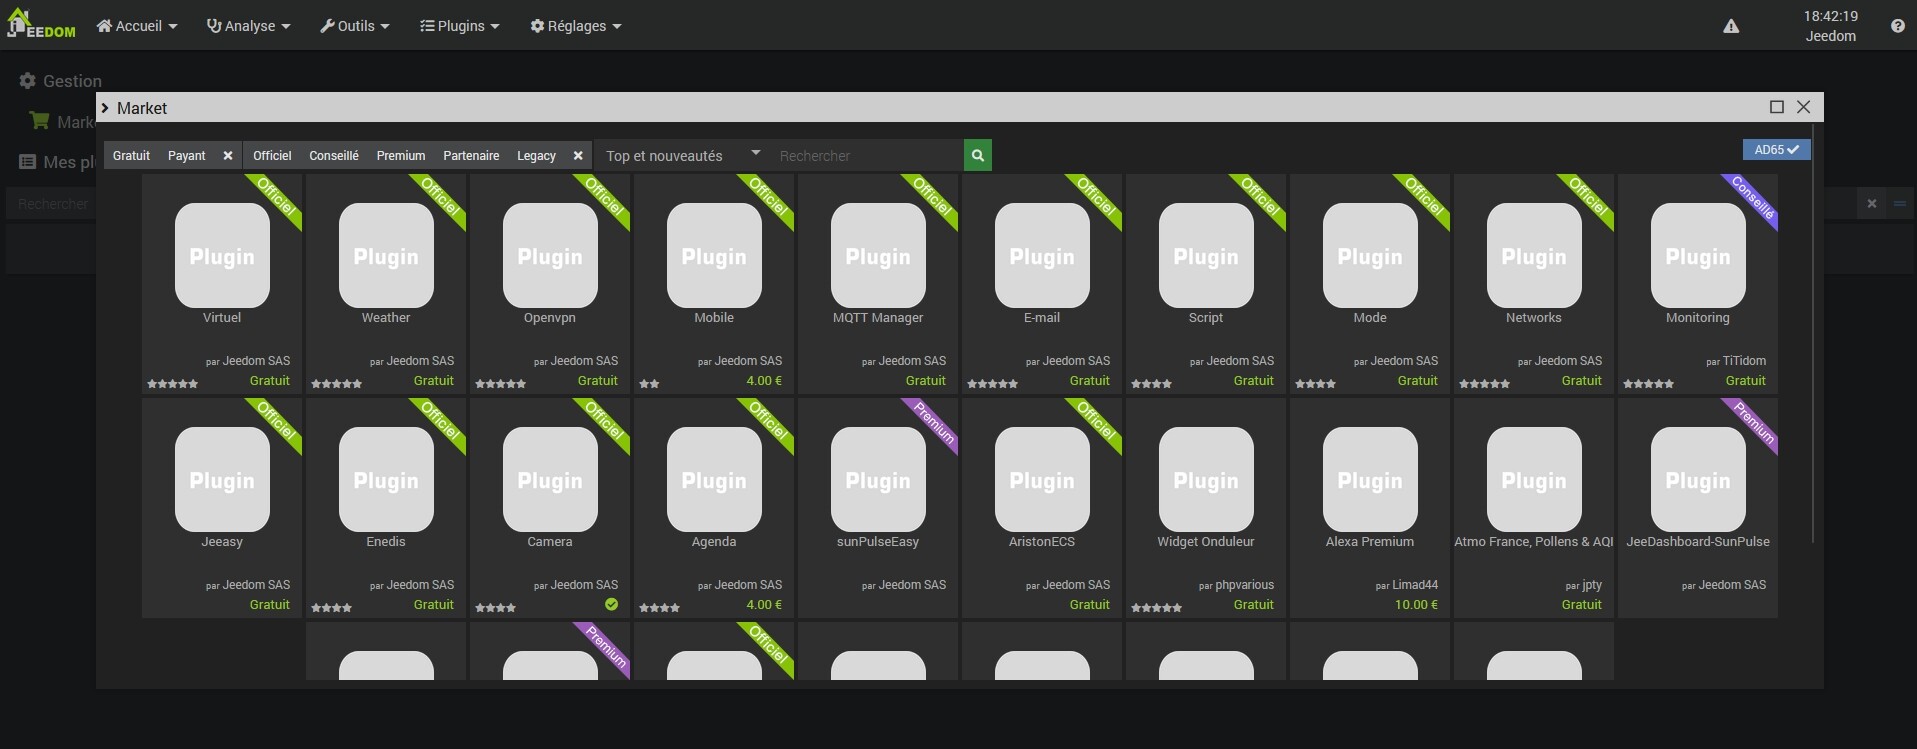Click the green search magnifier button
This screenshot has width=1917, height=749.
(977, 156)
